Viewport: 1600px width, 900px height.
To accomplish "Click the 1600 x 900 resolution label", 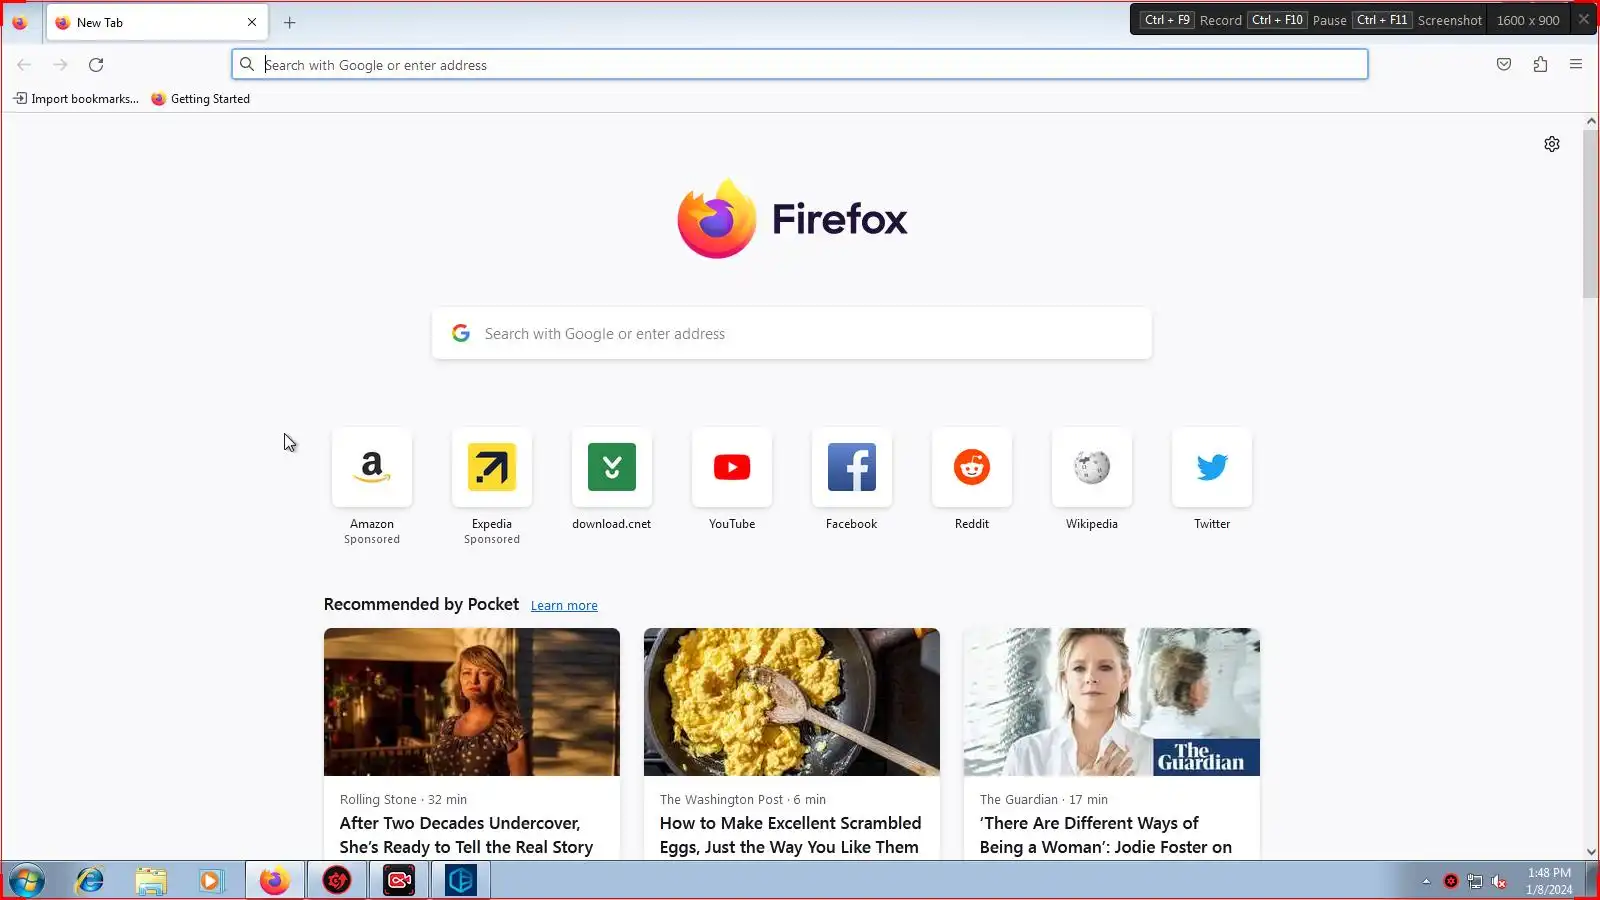I will point(1528,20).
